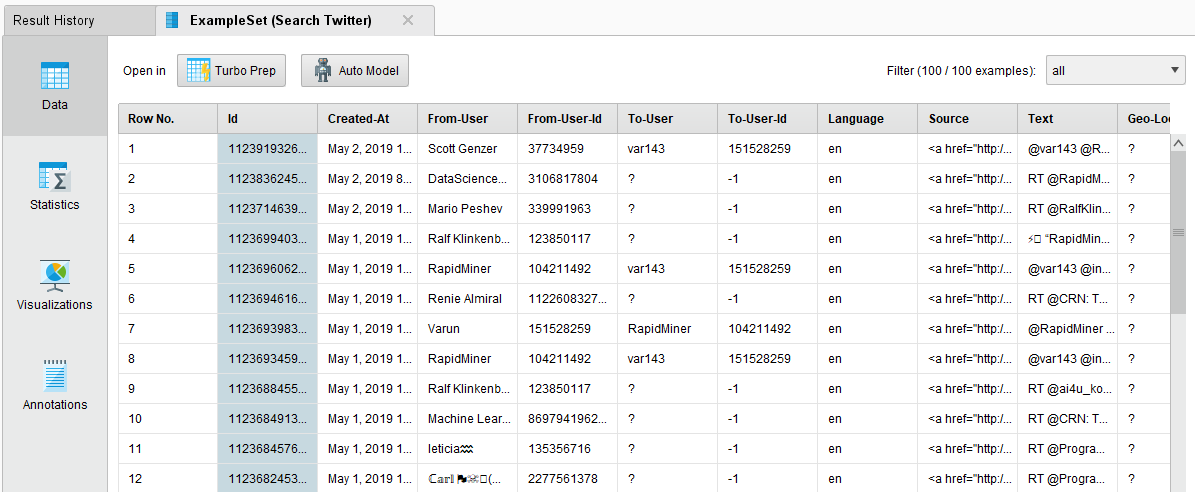
Task: Select the ExampleSet (Search Twitter) tab
Action: (x=280, y=20)
